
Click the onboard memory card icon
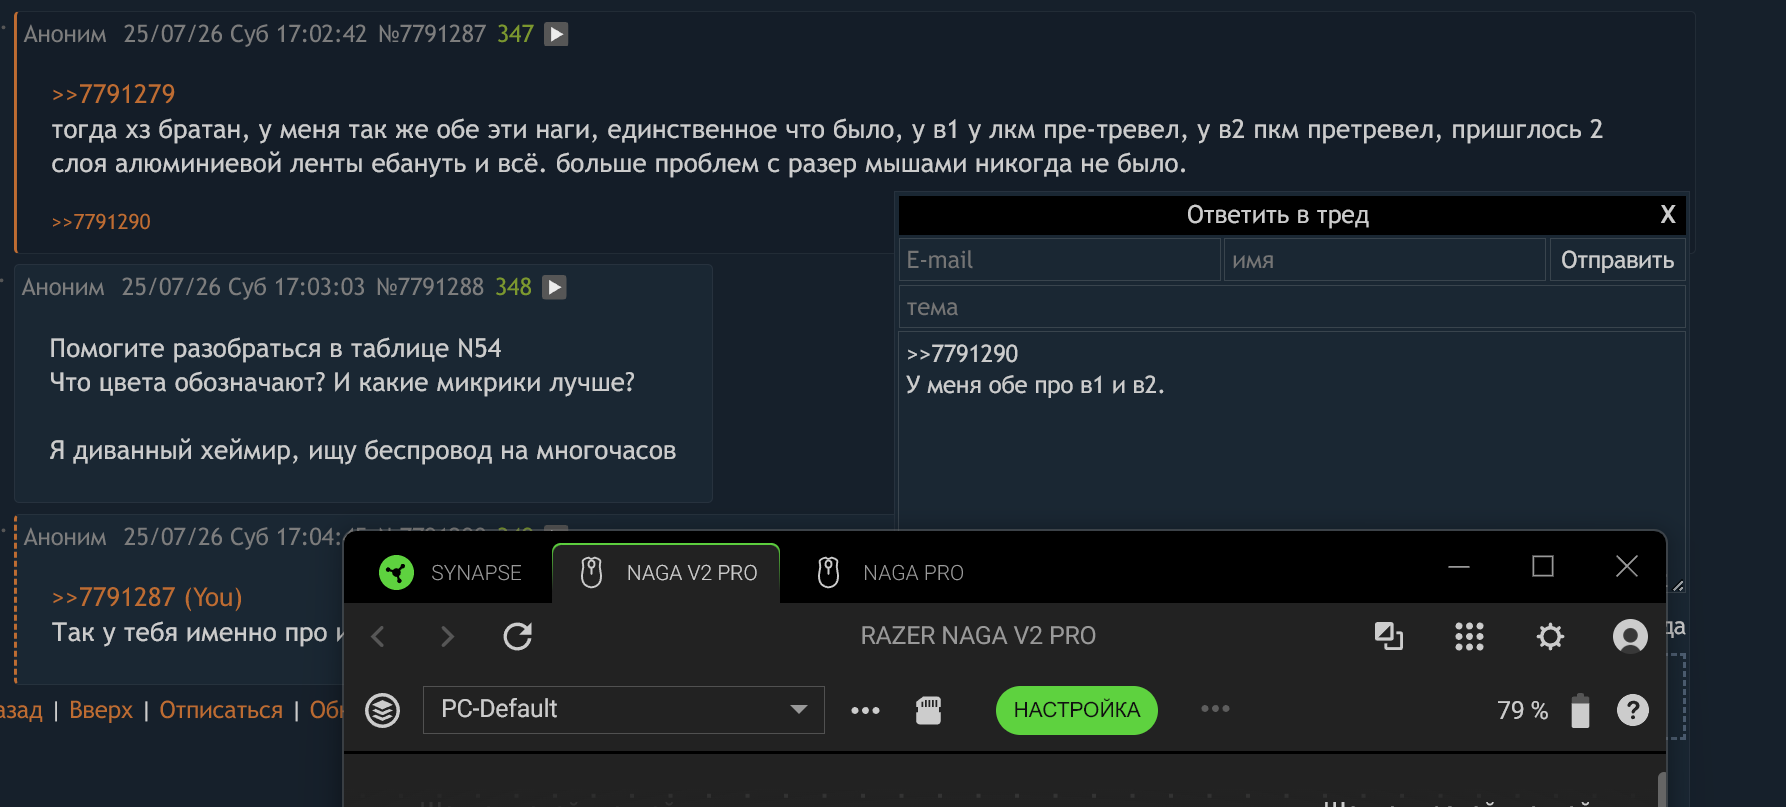point(929,710)
